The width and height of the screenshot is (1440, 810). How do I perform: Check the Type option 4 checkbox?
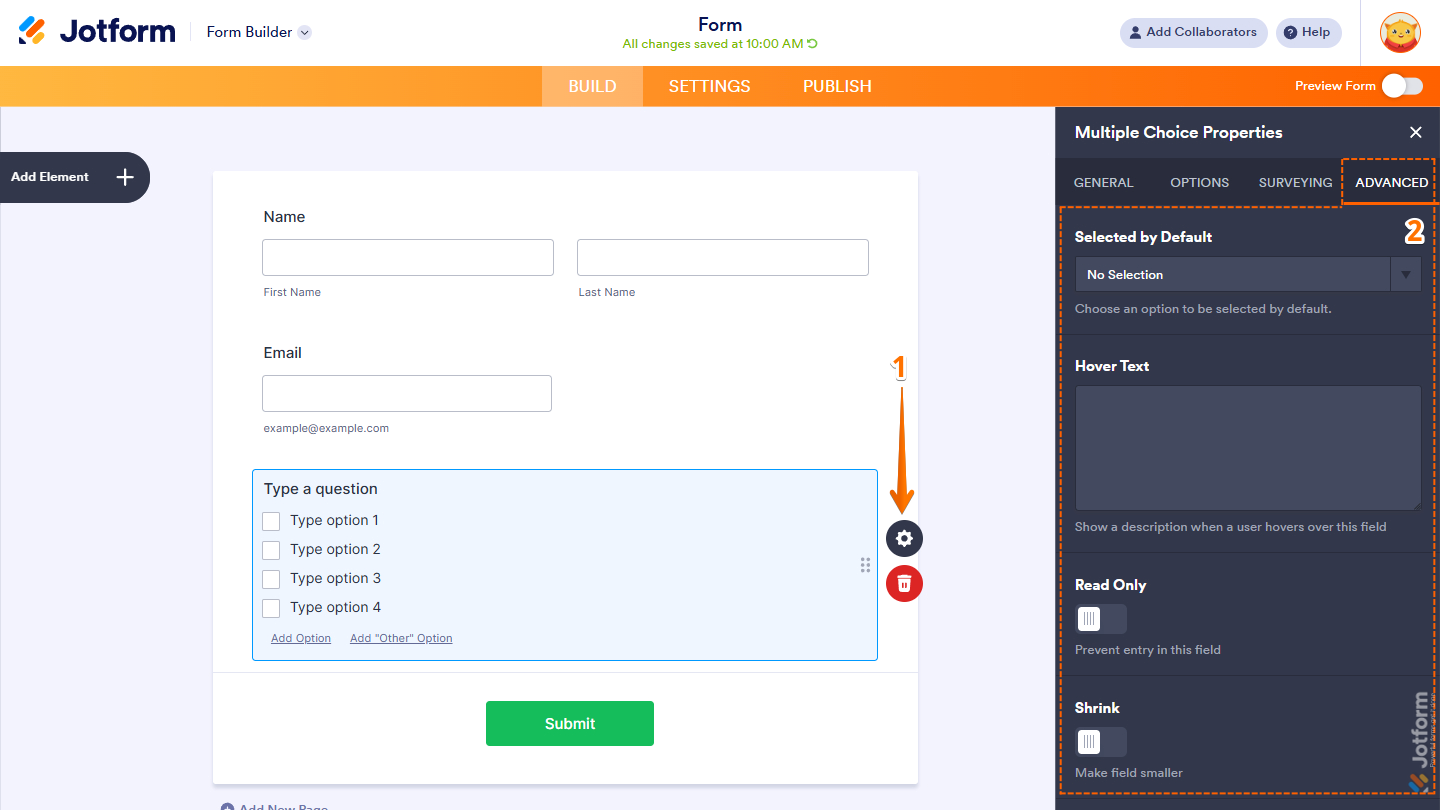tap(271, 608)
